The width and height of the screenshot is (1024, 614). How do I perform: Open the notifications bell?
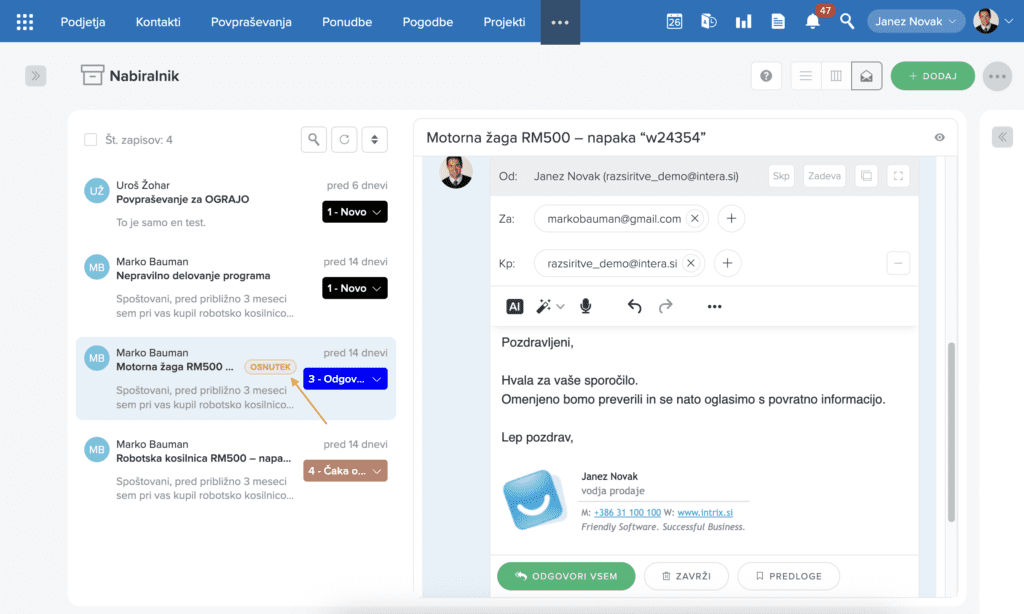coord(812,22)
